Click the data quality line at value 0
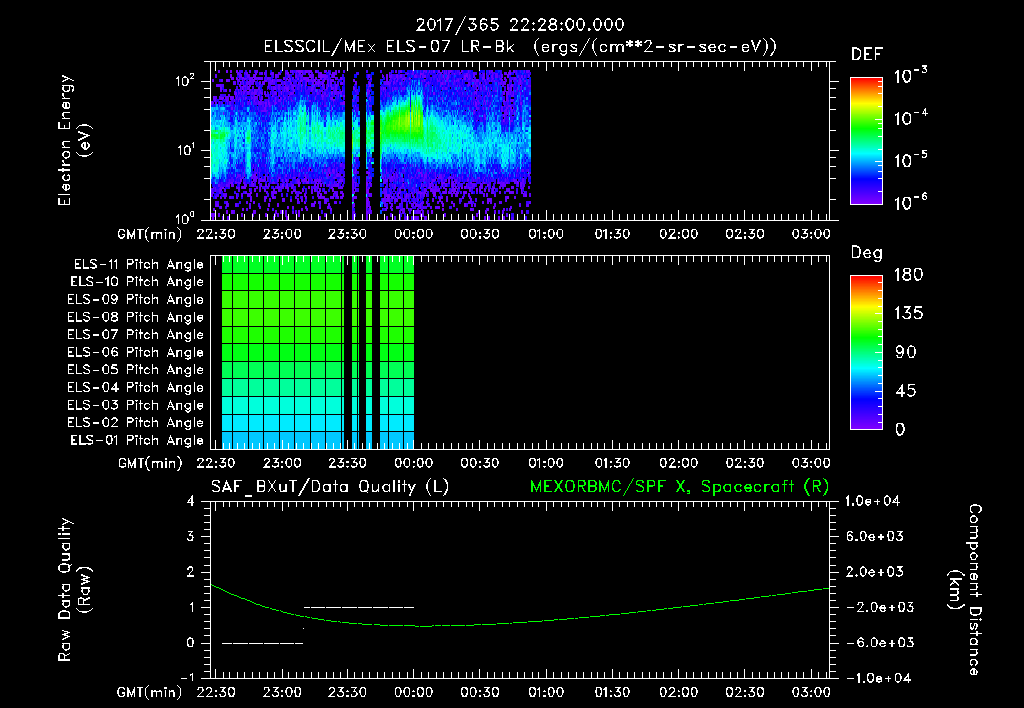Viewport: 1024px width, 708px height. pyautogui.click(x=263, y=643)
